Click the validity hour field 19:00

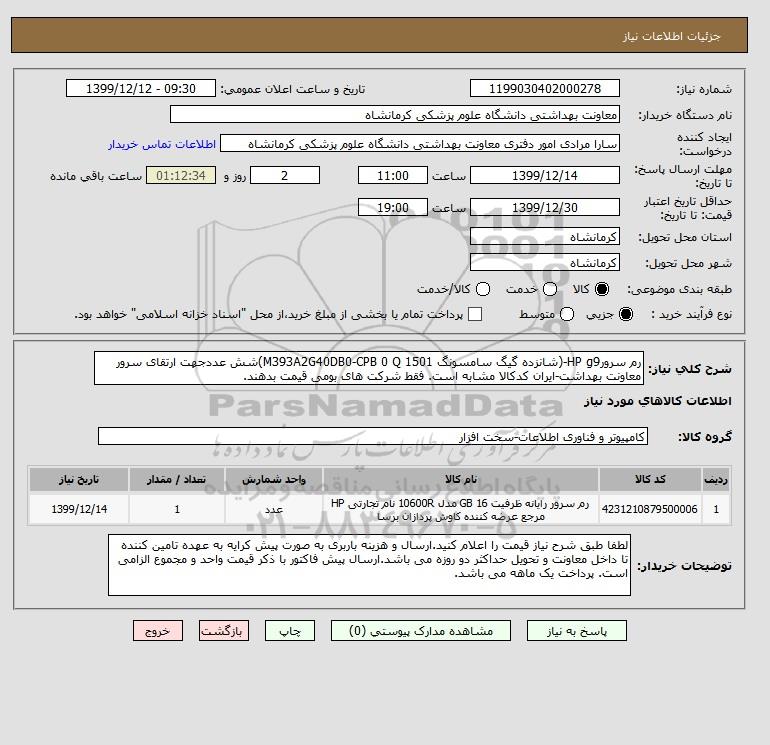click(393, 207)
